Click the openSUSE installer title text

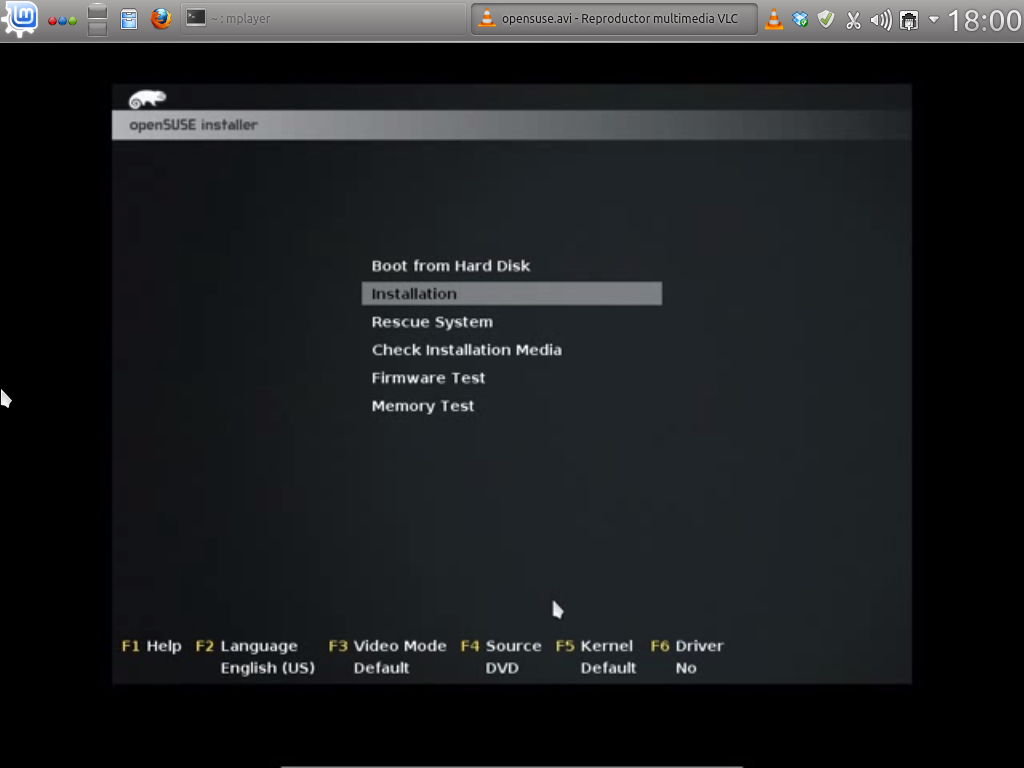coord(193,125)
